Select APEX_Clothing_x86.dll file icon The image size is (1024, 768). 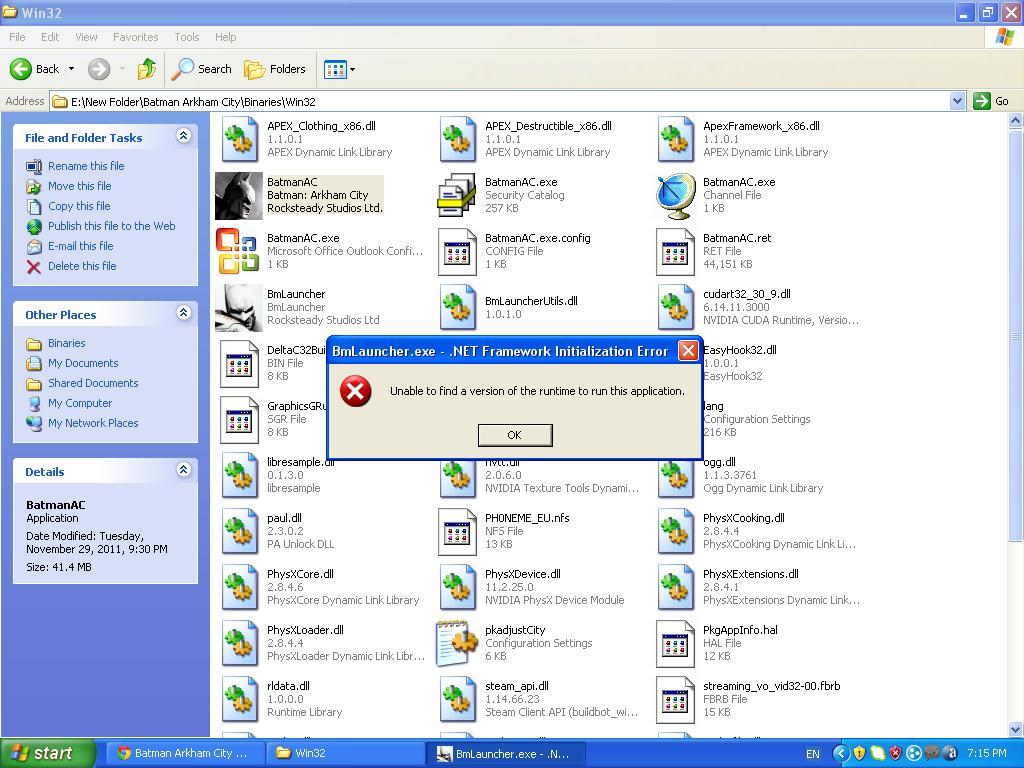tap(239, 139)
